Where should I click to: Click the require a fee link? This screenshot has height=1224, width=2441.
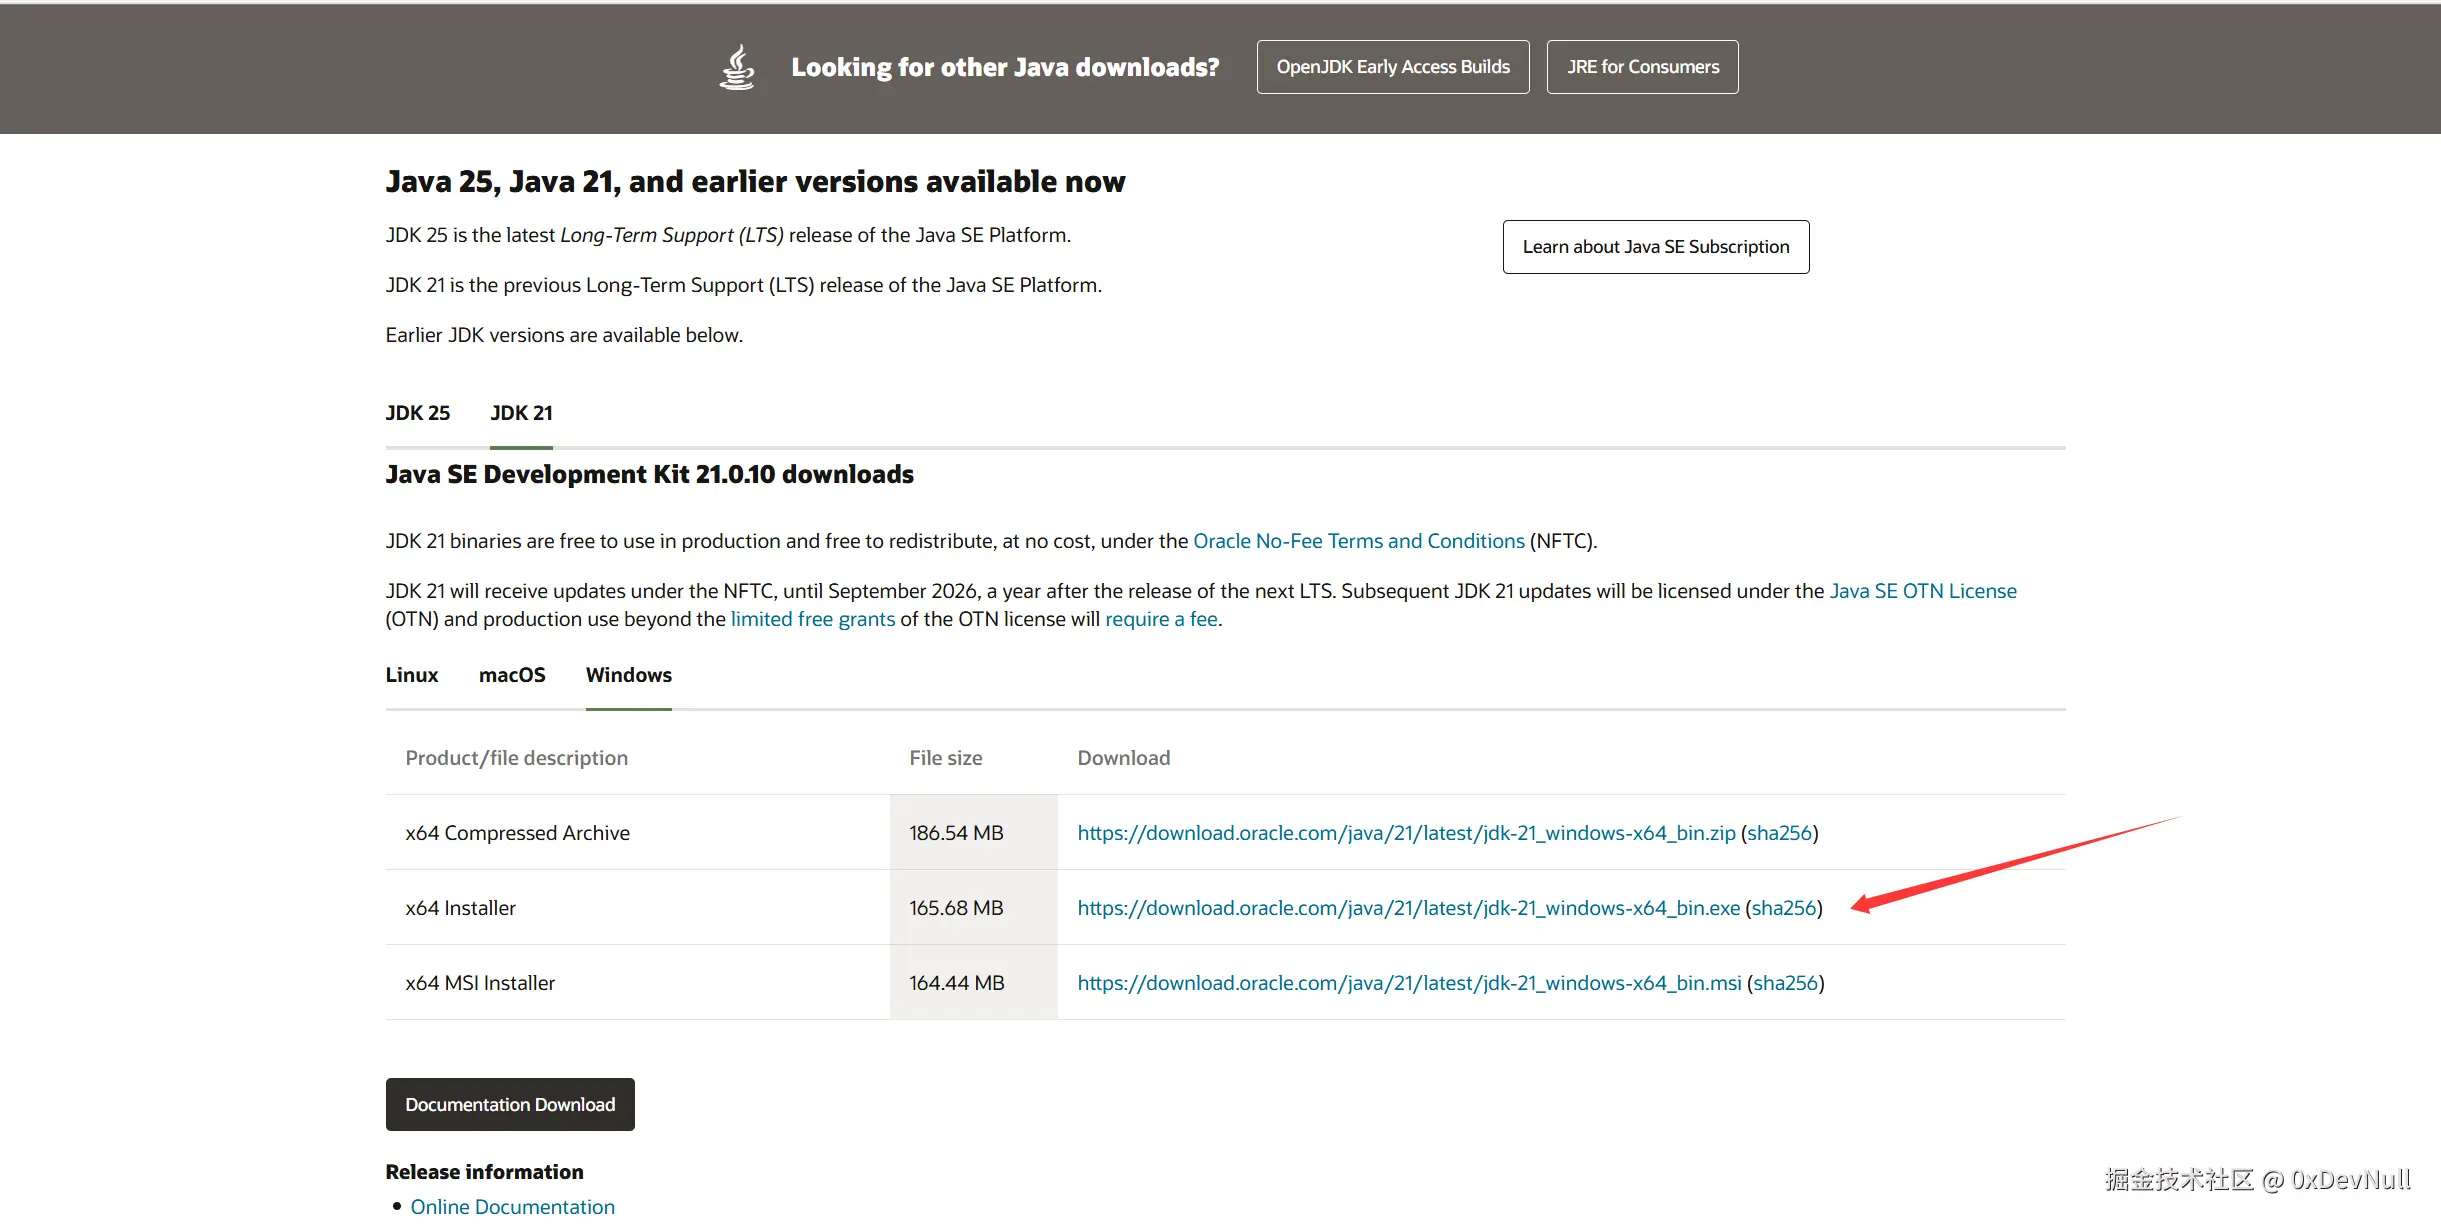click(x=1160, y=619)
